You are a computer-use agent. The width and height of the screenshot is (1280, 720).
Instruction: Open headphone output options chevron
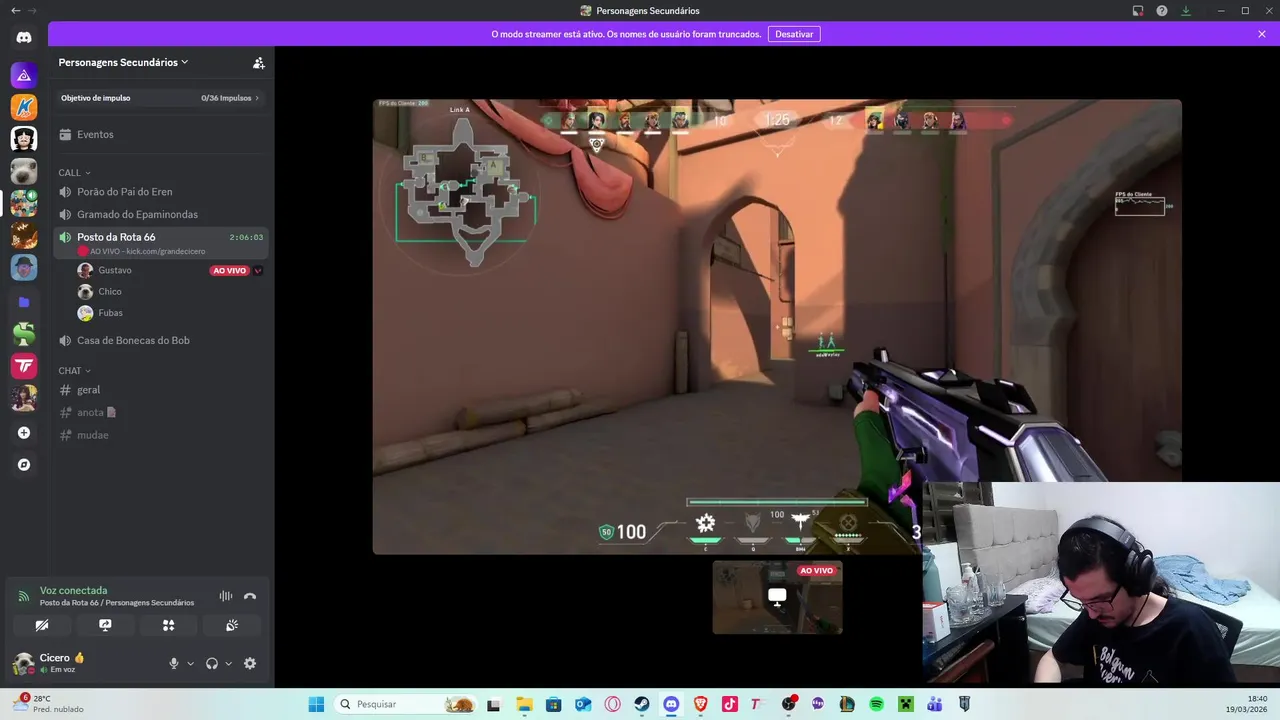[x=228, y=663]
